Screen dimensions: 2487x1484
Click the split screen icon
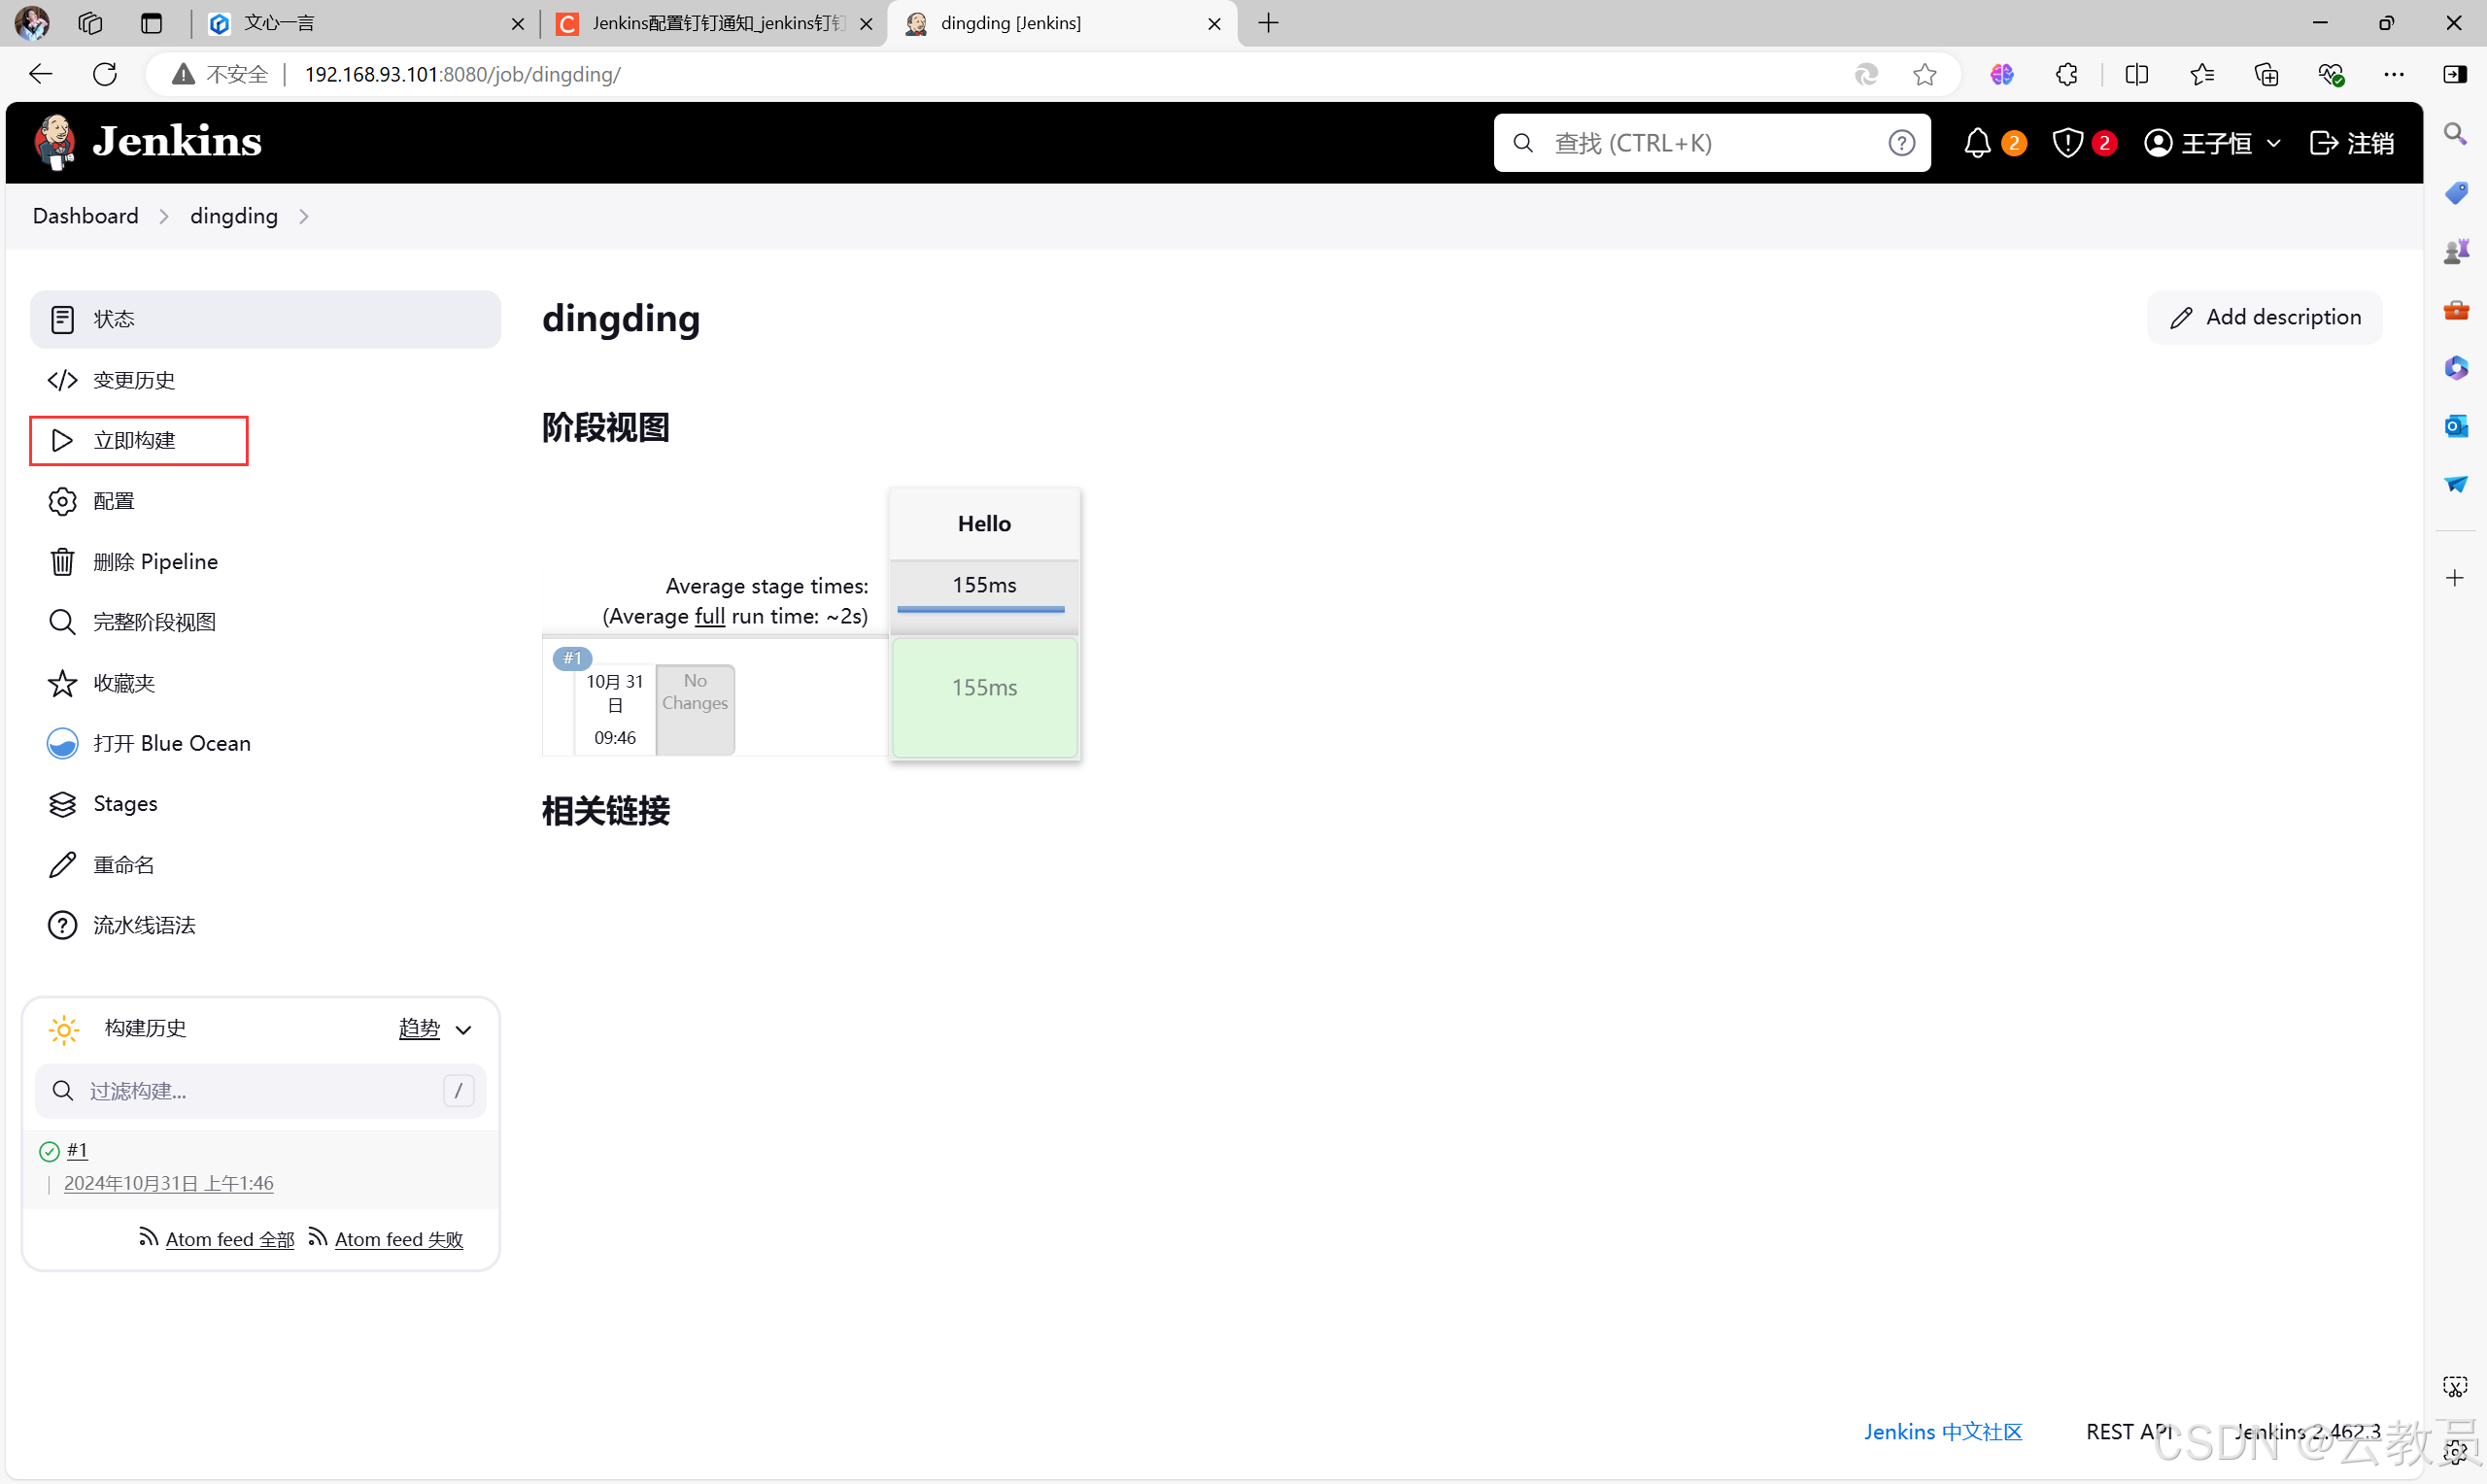click(2136, 74)
